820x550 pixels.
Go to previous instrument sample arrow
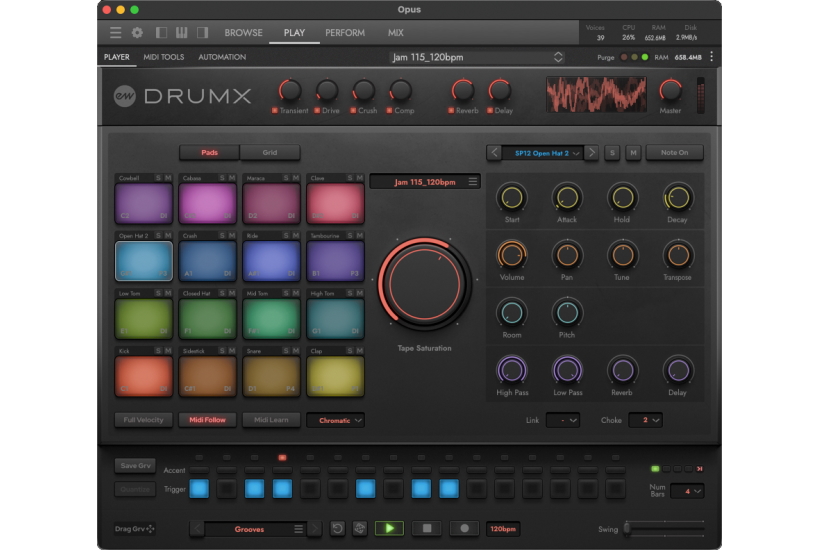[x=494, y=153]
